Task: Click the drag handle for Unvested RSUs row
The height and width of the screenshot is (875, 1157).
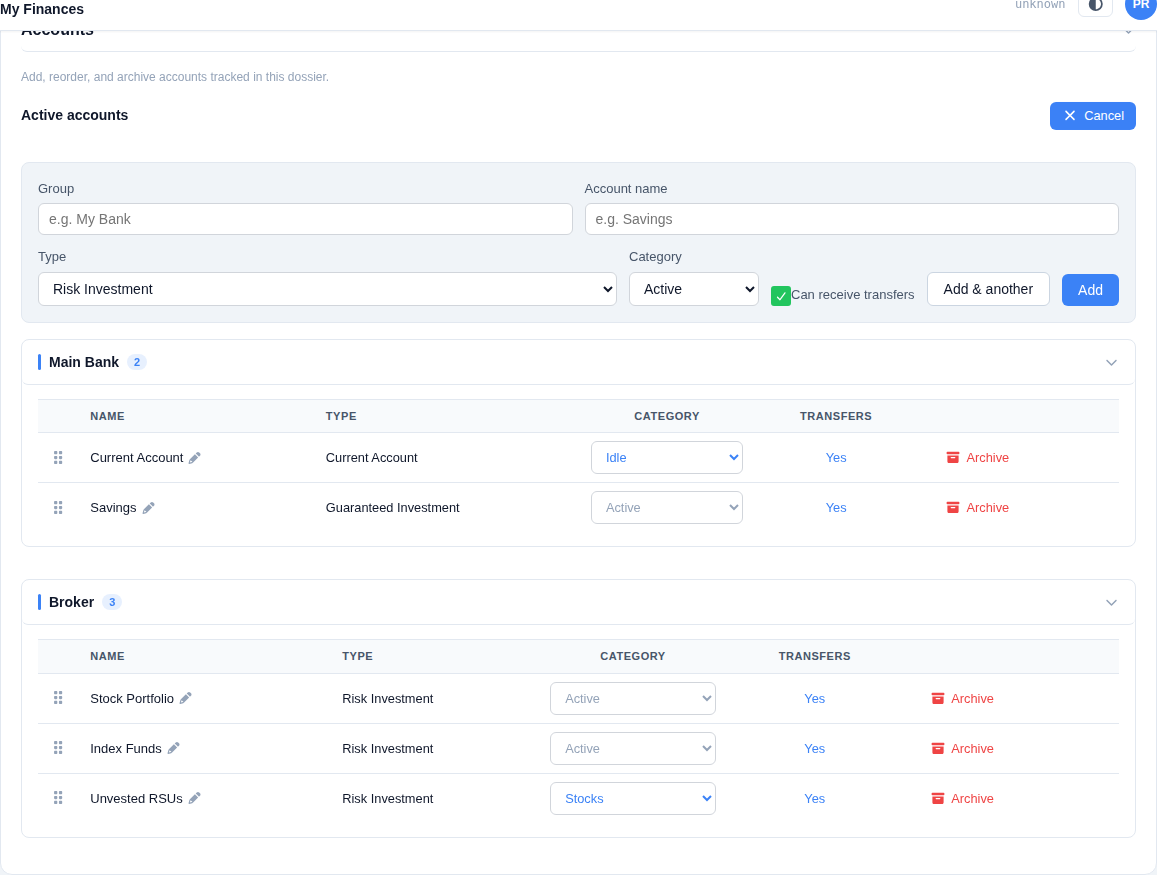Action: click(x=58, y=798)
